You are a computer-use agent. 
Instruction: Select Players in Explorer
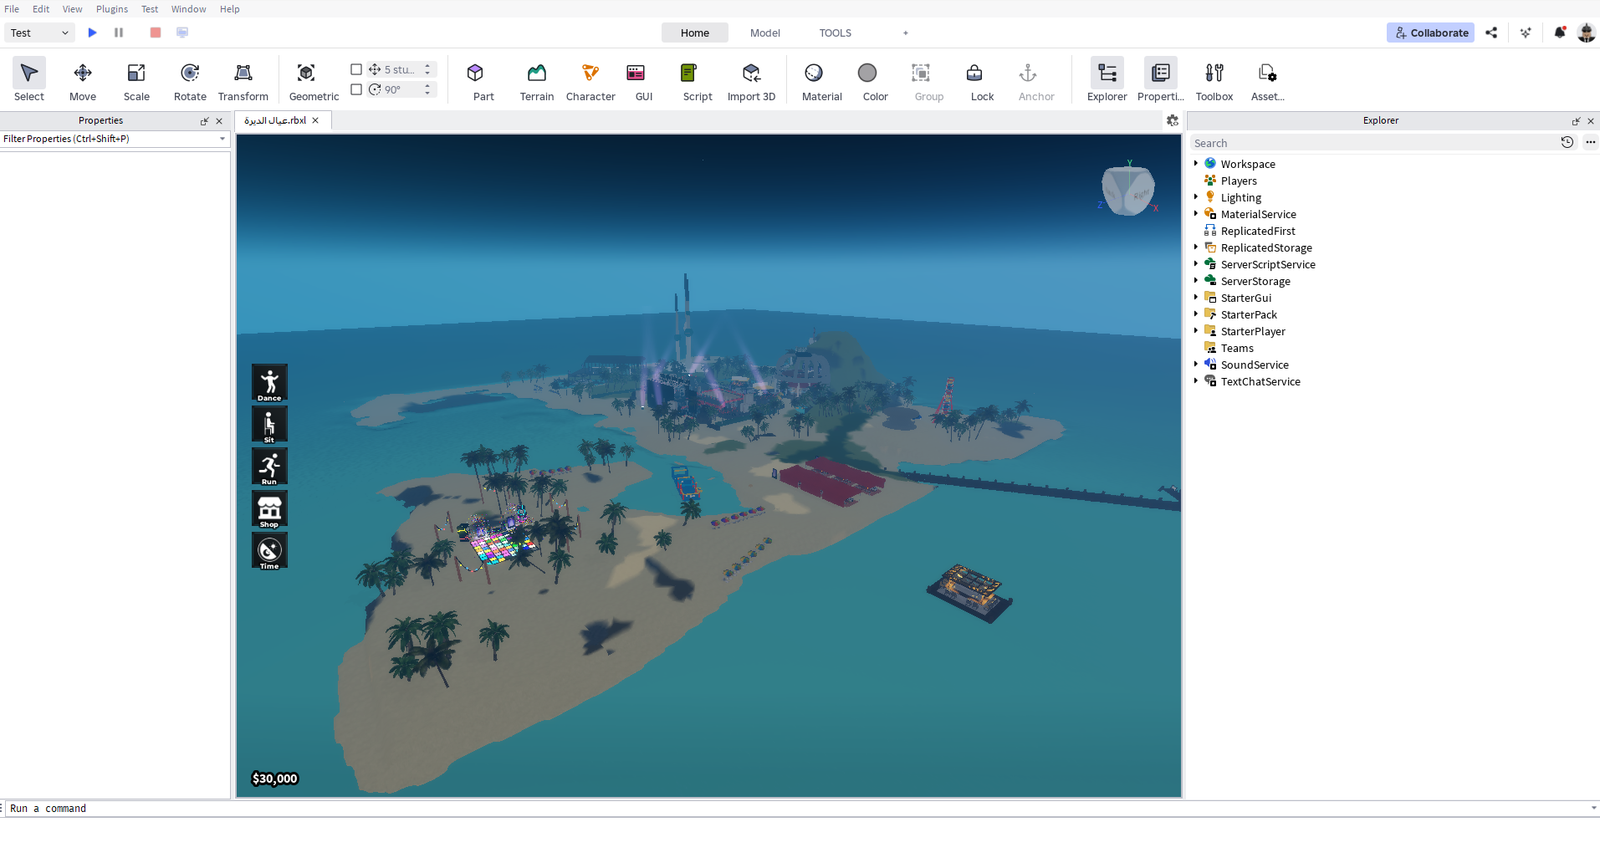1238,181
